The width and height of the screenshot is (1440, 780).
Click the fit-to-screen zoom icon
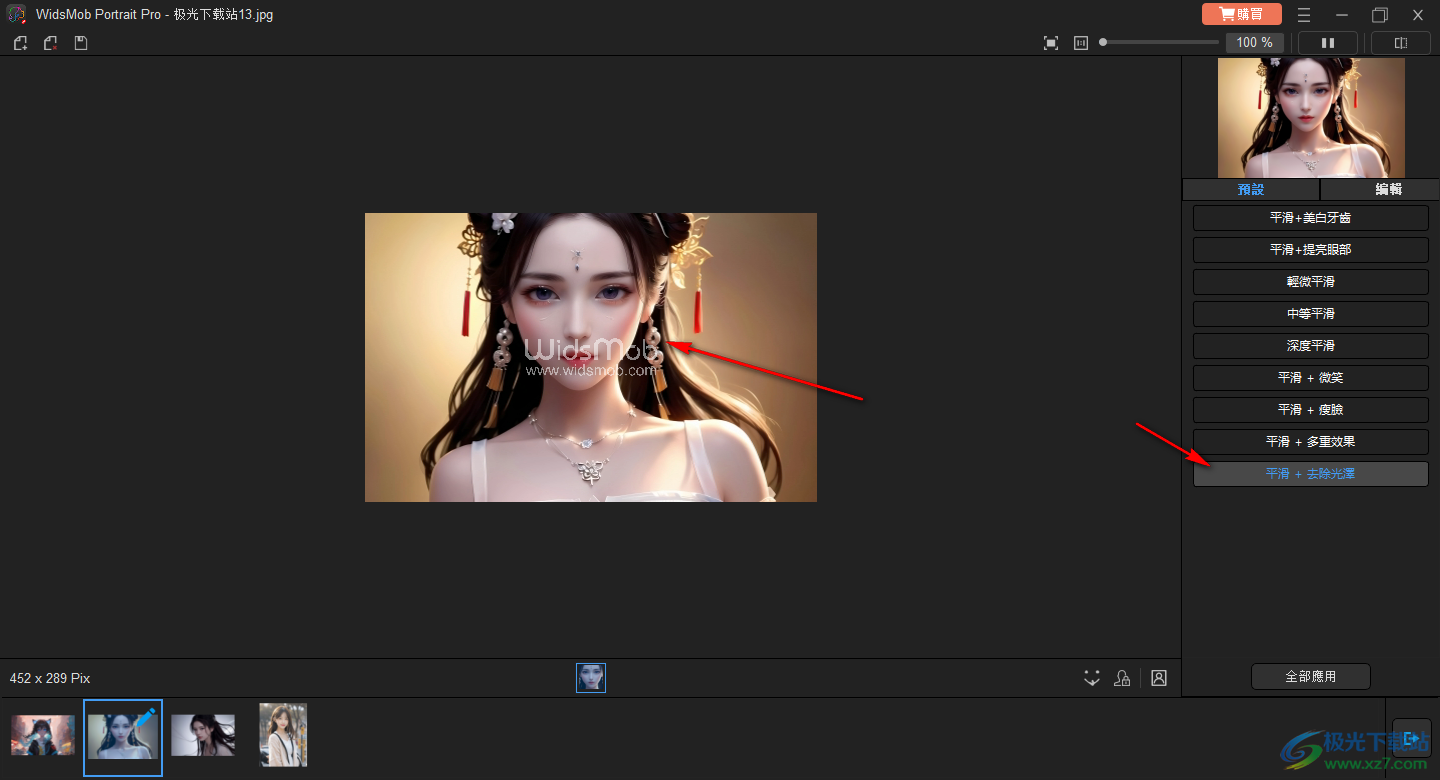click(1051, 43)
